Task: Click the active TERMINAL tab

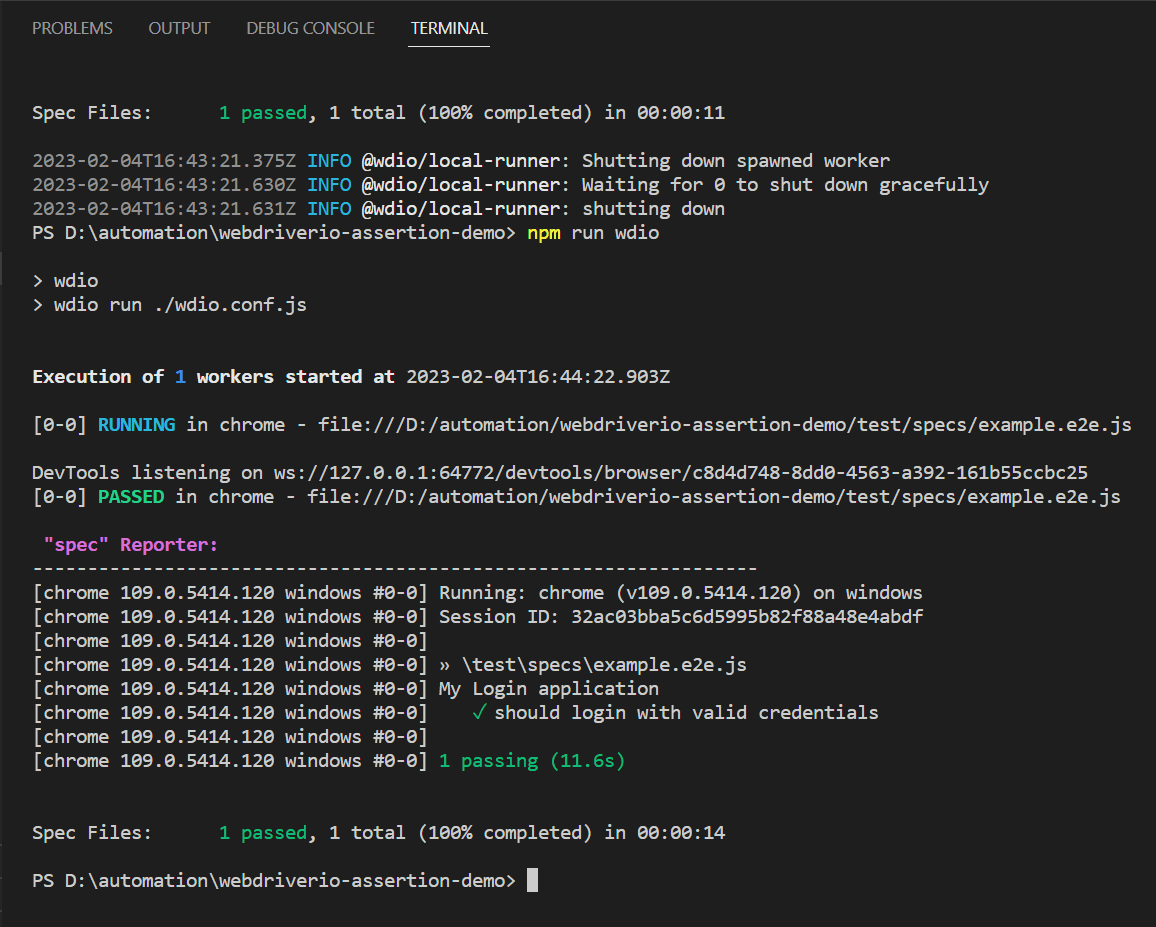Action: 448,28
